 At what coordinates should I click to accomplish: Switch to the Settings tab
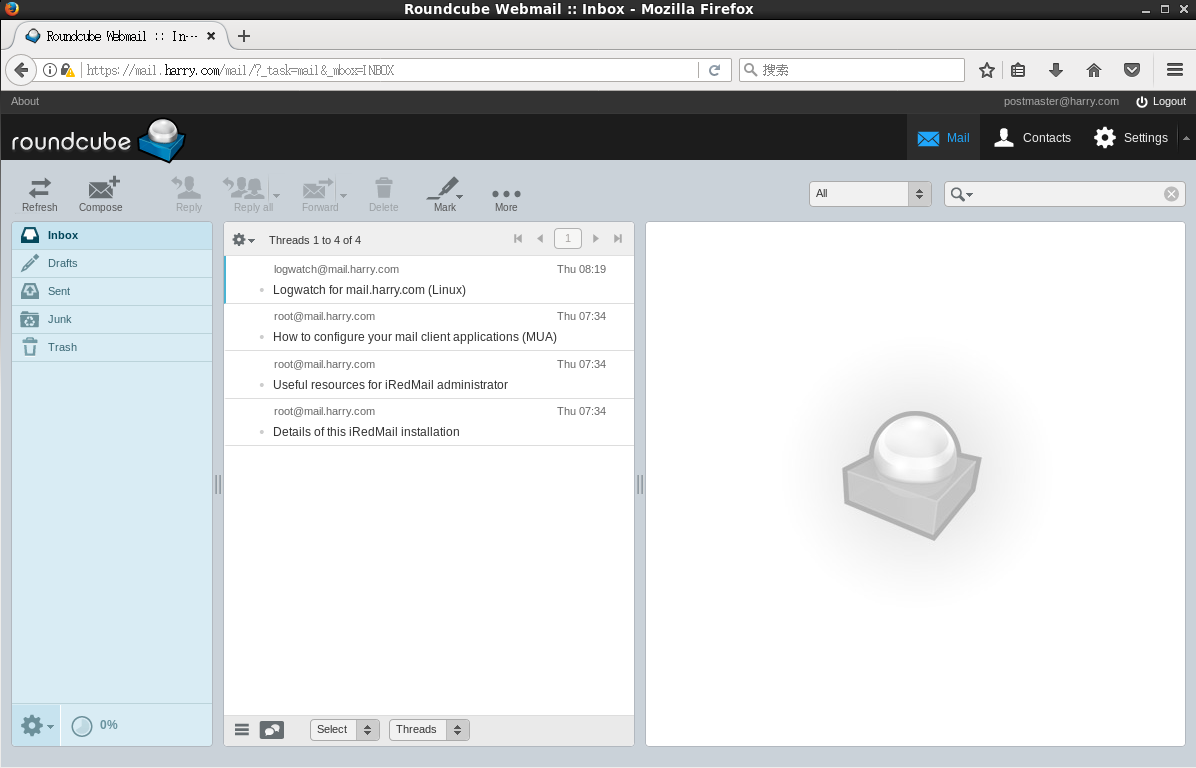pos(1130,138)
